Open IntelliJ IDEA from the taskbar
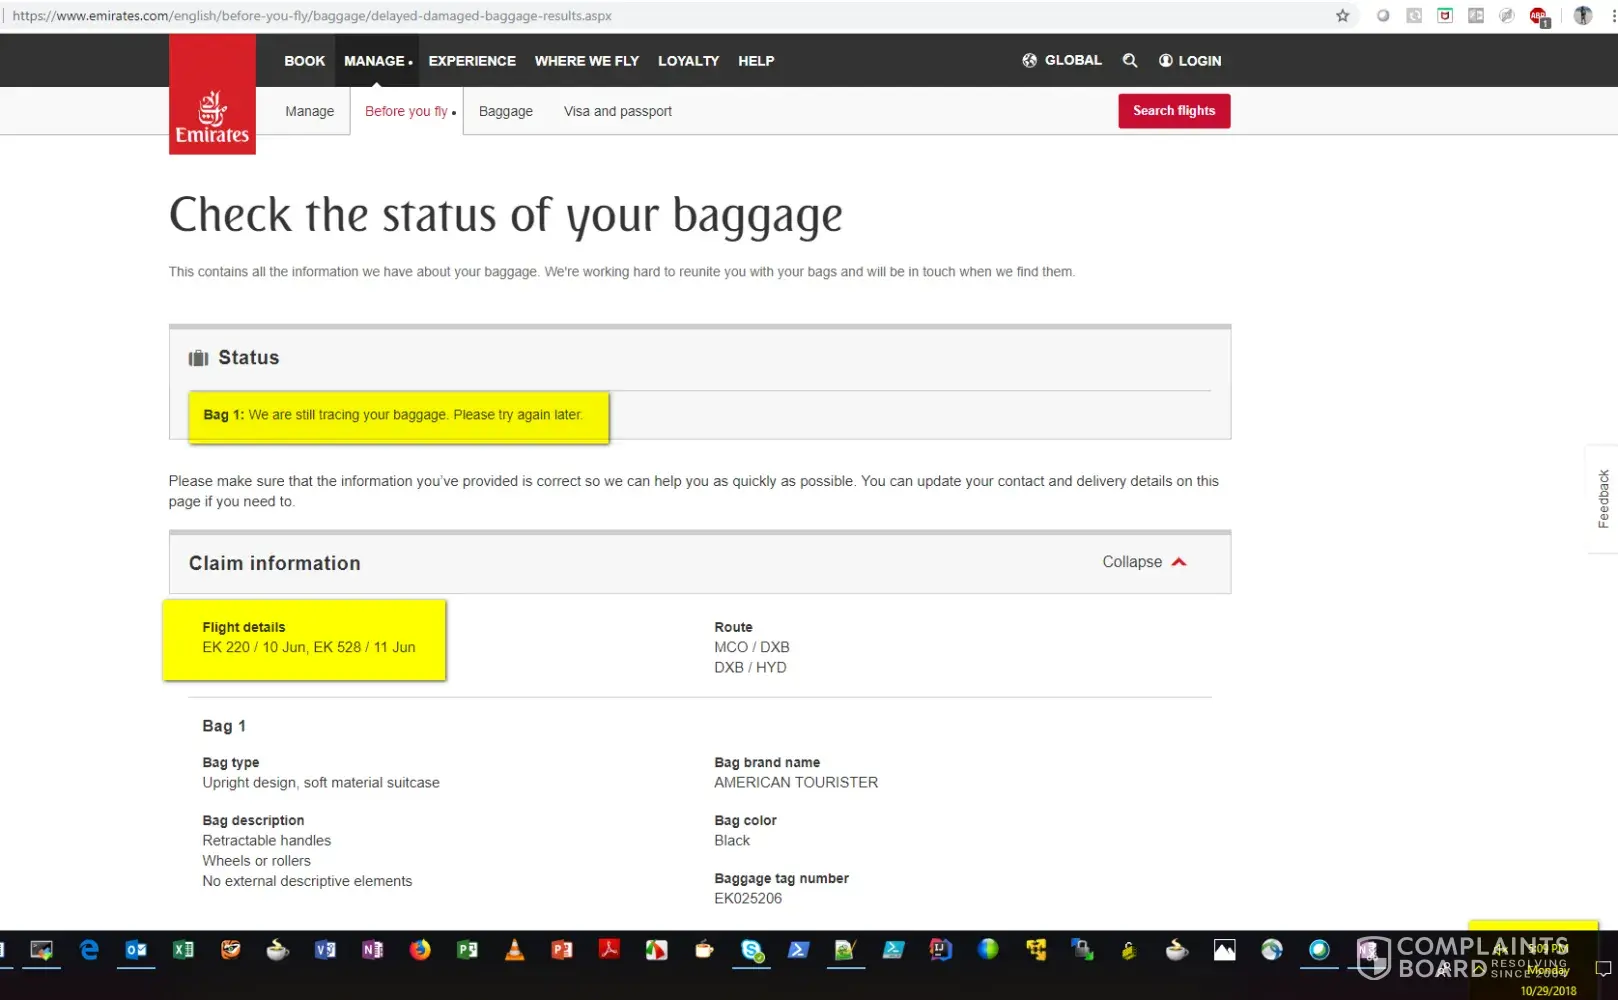The image size is (1618, 1000). 941,950
